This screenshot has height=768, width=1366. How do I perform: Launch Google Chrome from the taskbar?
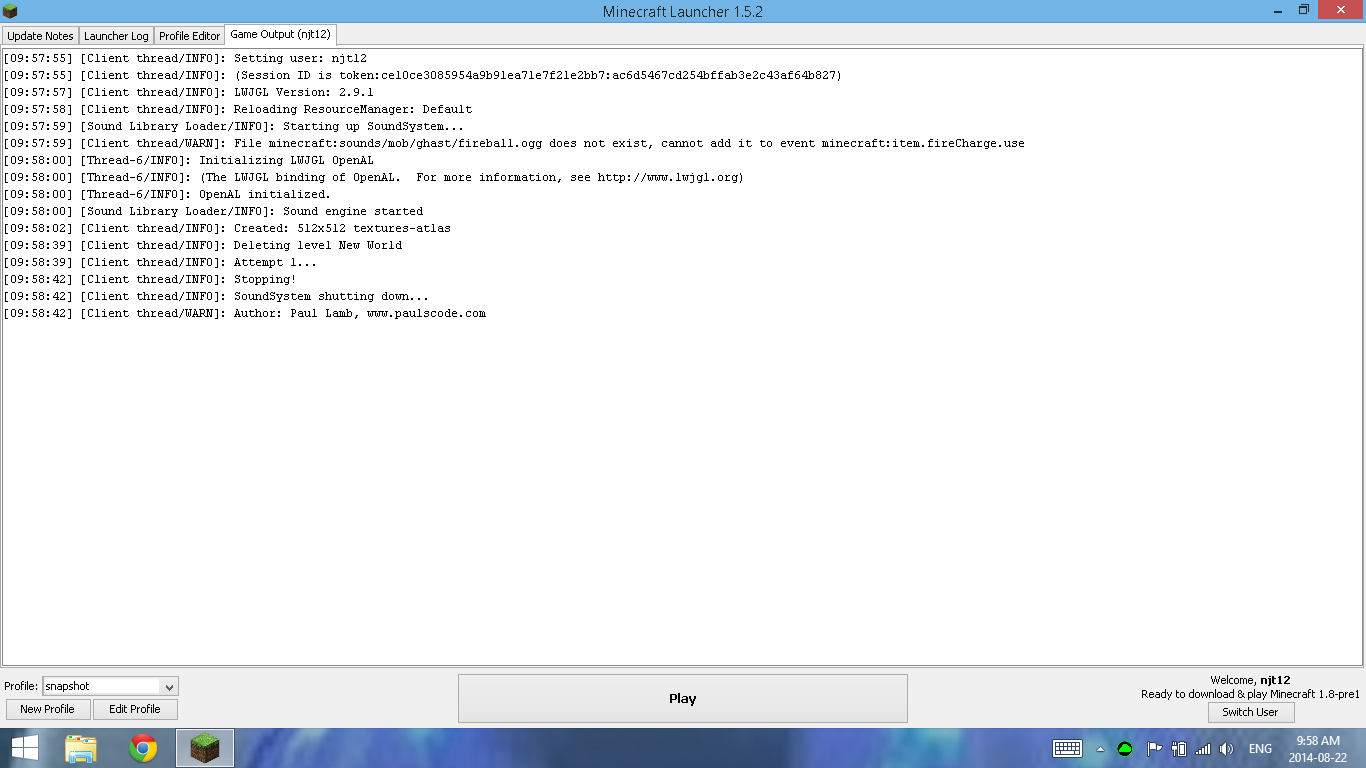pos(143,748)
